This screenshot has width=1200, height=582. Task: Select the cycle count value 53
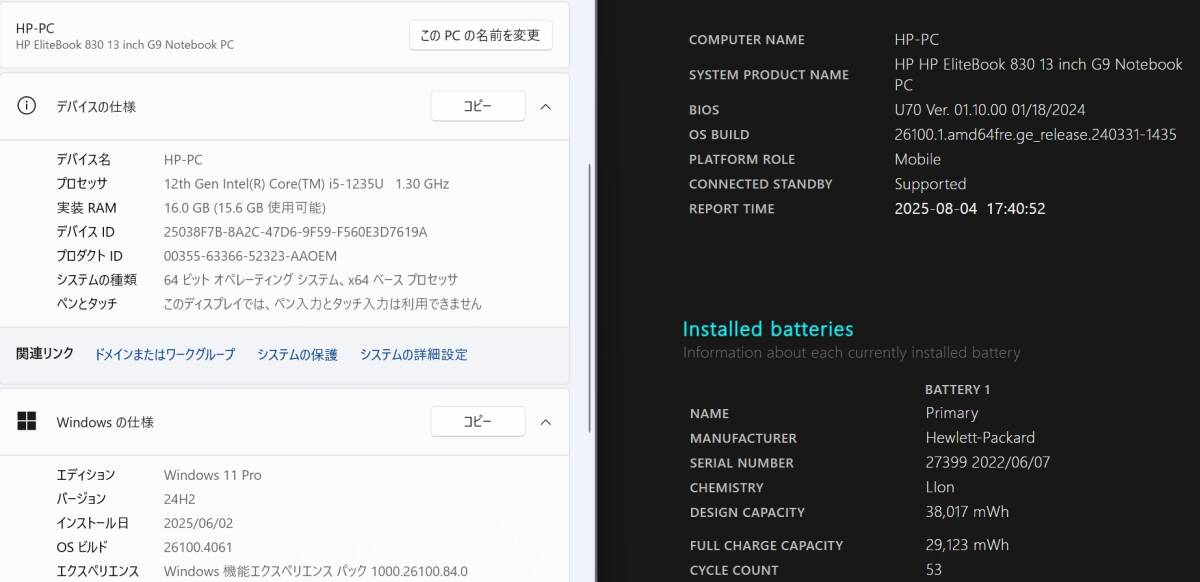(934, 570)
